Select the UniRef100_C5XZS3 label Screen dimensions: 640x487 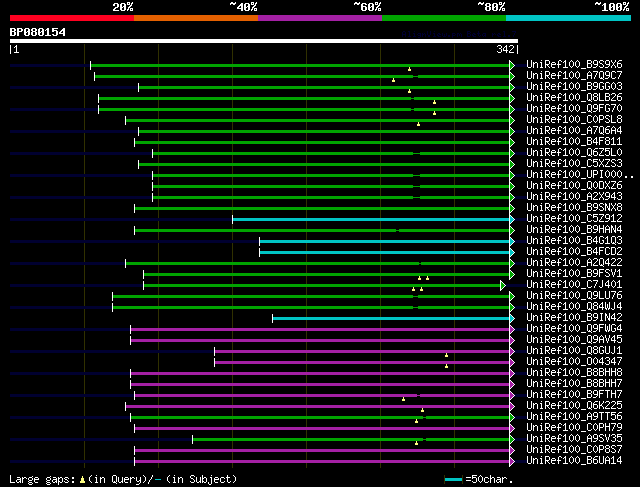574,164
